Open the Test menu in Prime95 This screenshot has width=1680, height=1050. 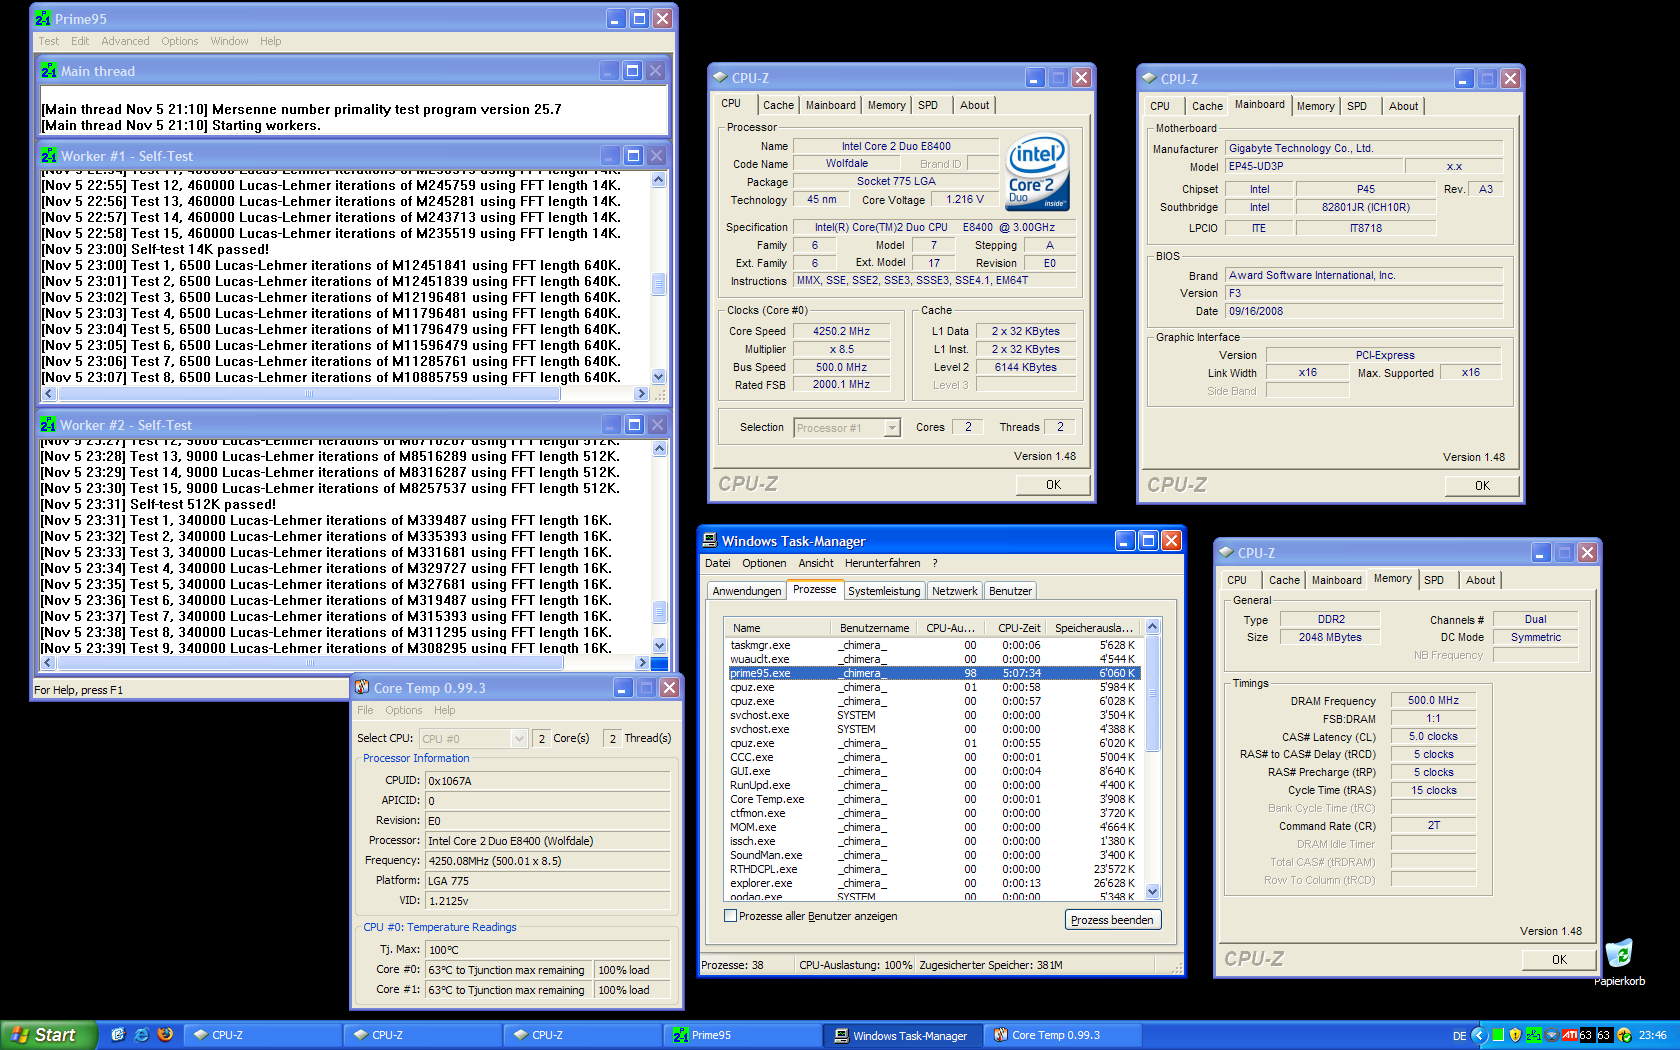[48, 41]
